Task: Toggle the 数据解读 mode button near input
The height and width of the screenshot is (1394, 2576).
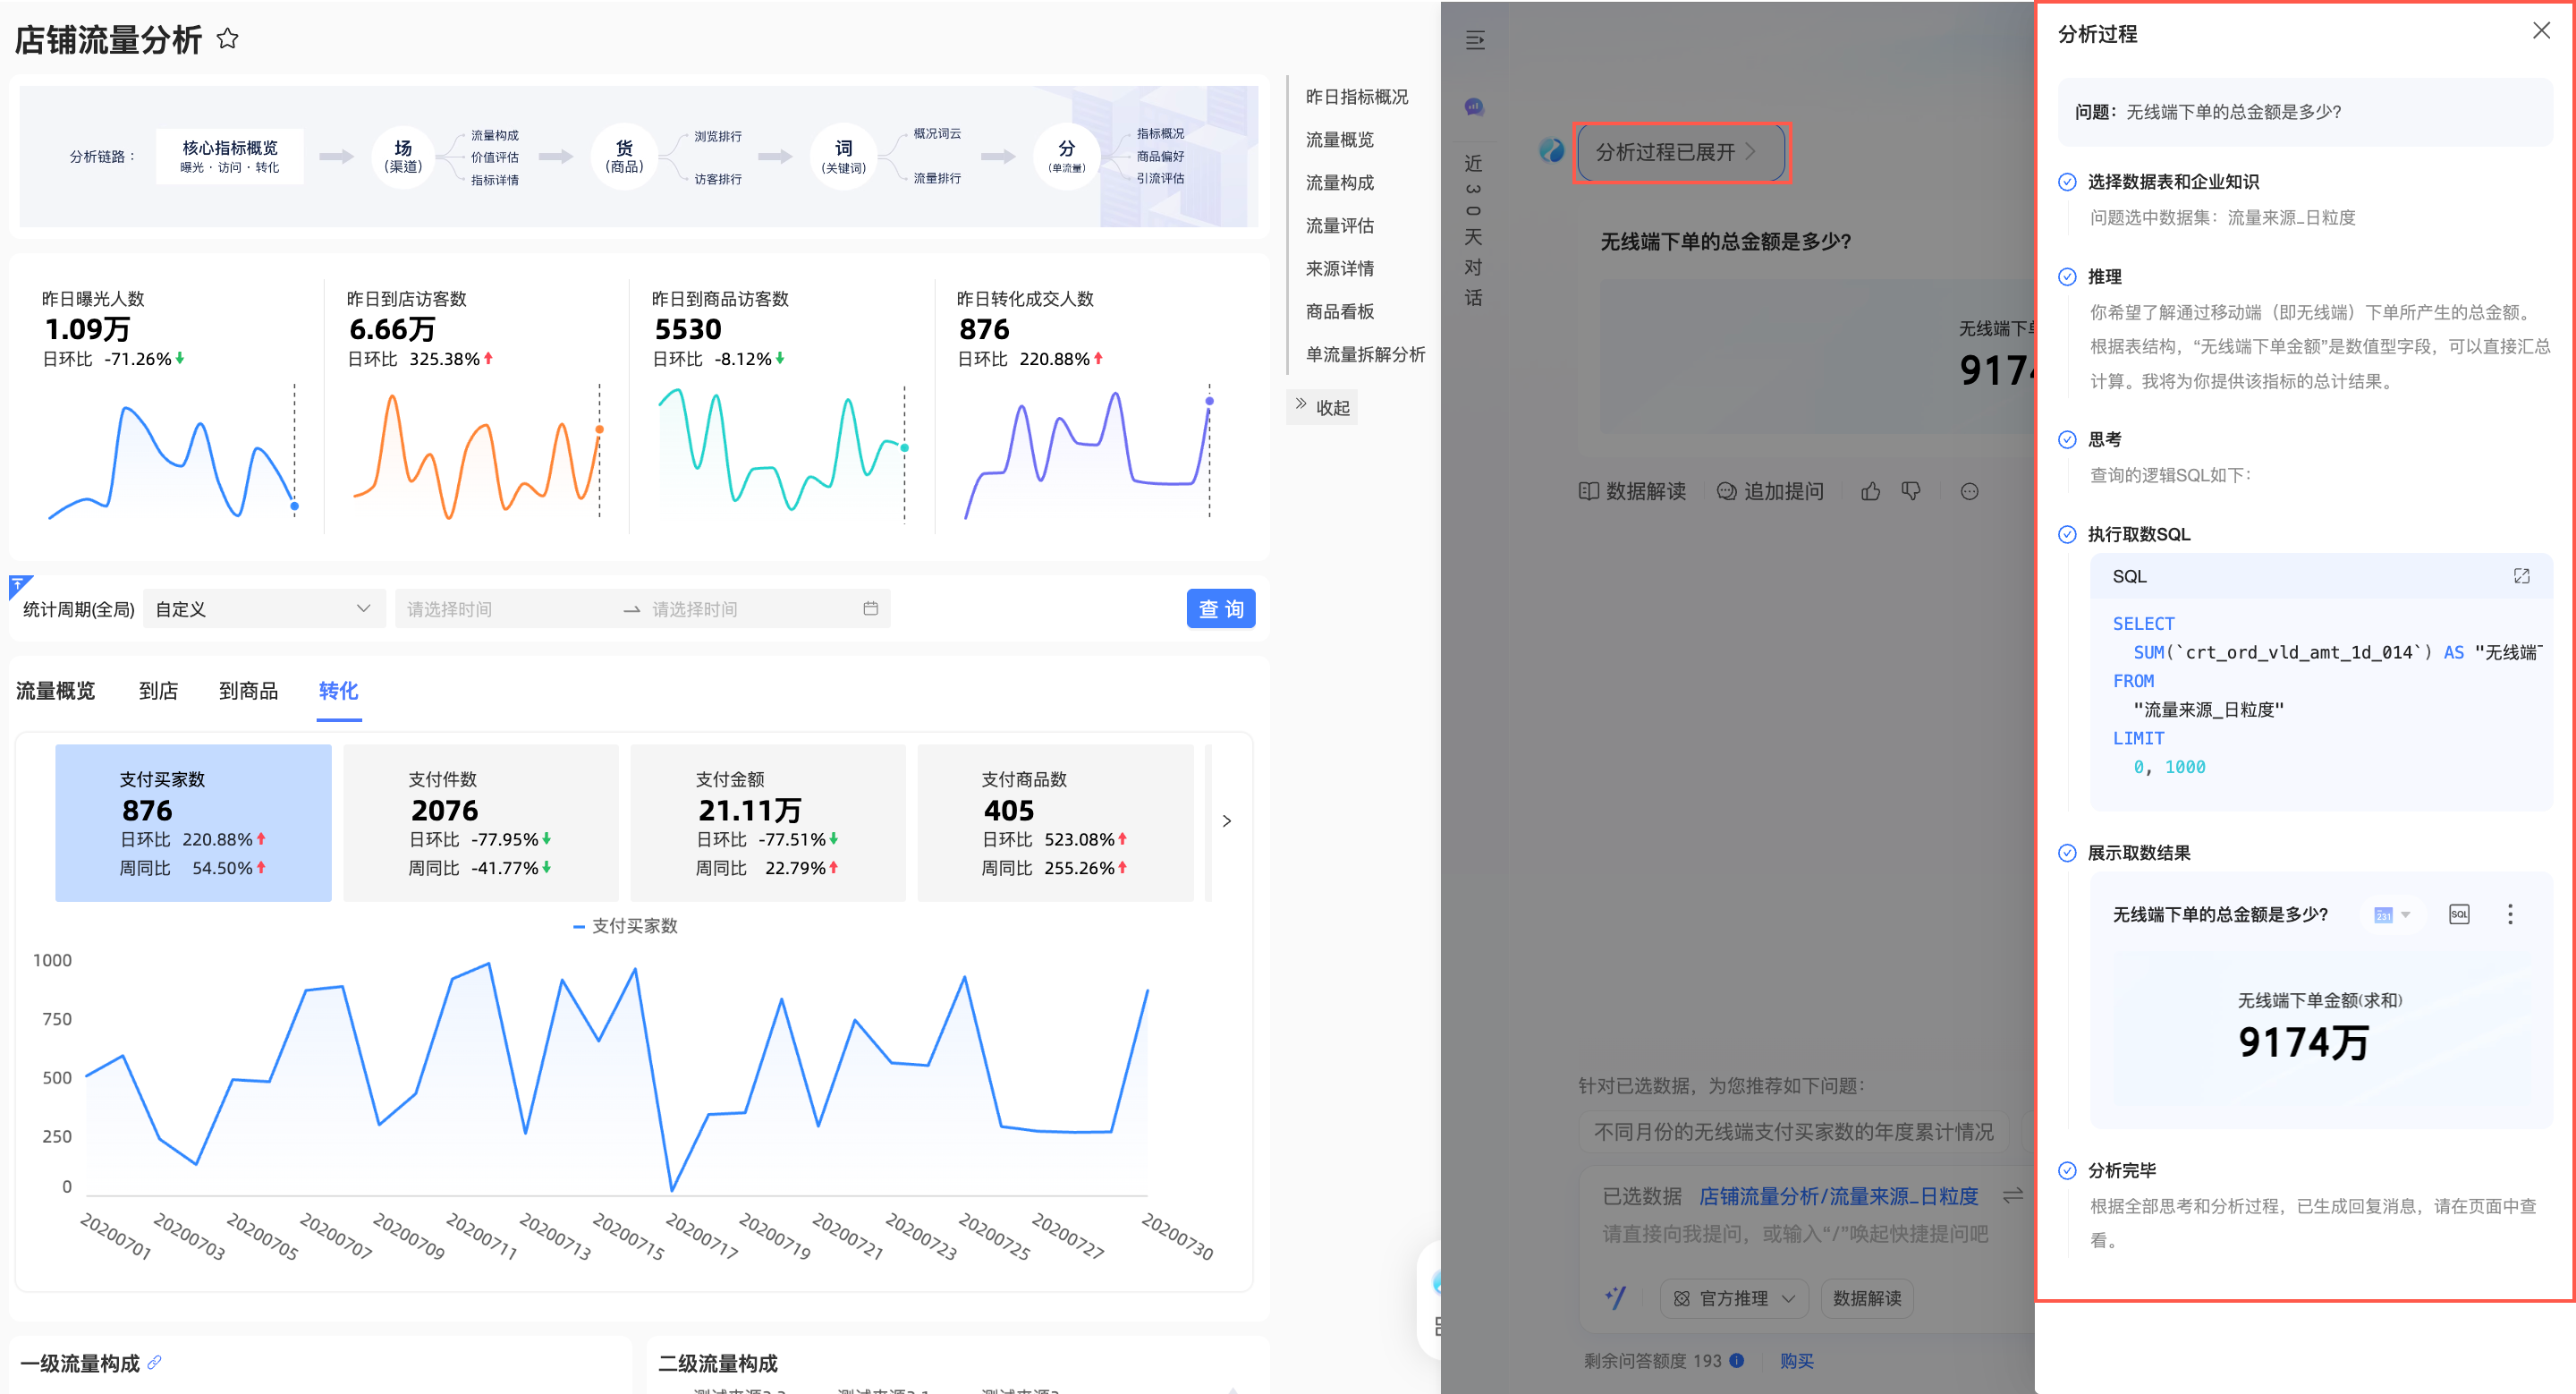Action: 1866,1298
